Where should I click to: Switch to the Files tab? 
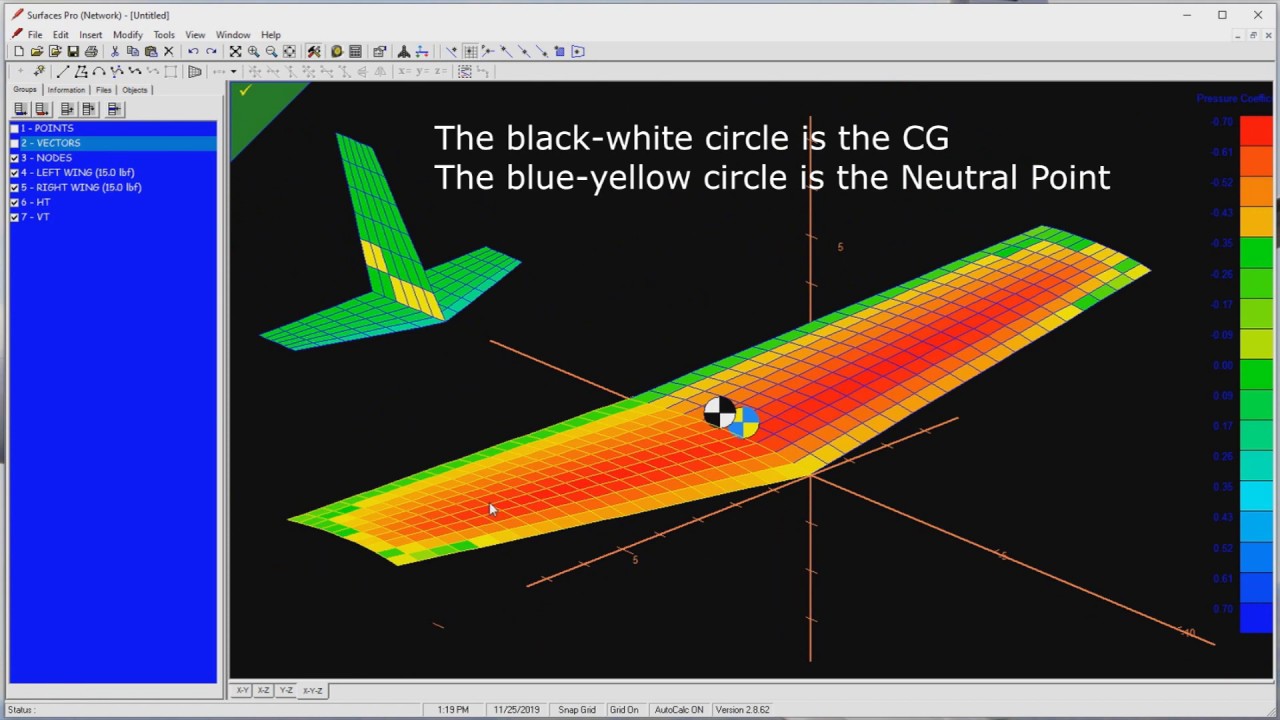(x=103, y=90)
